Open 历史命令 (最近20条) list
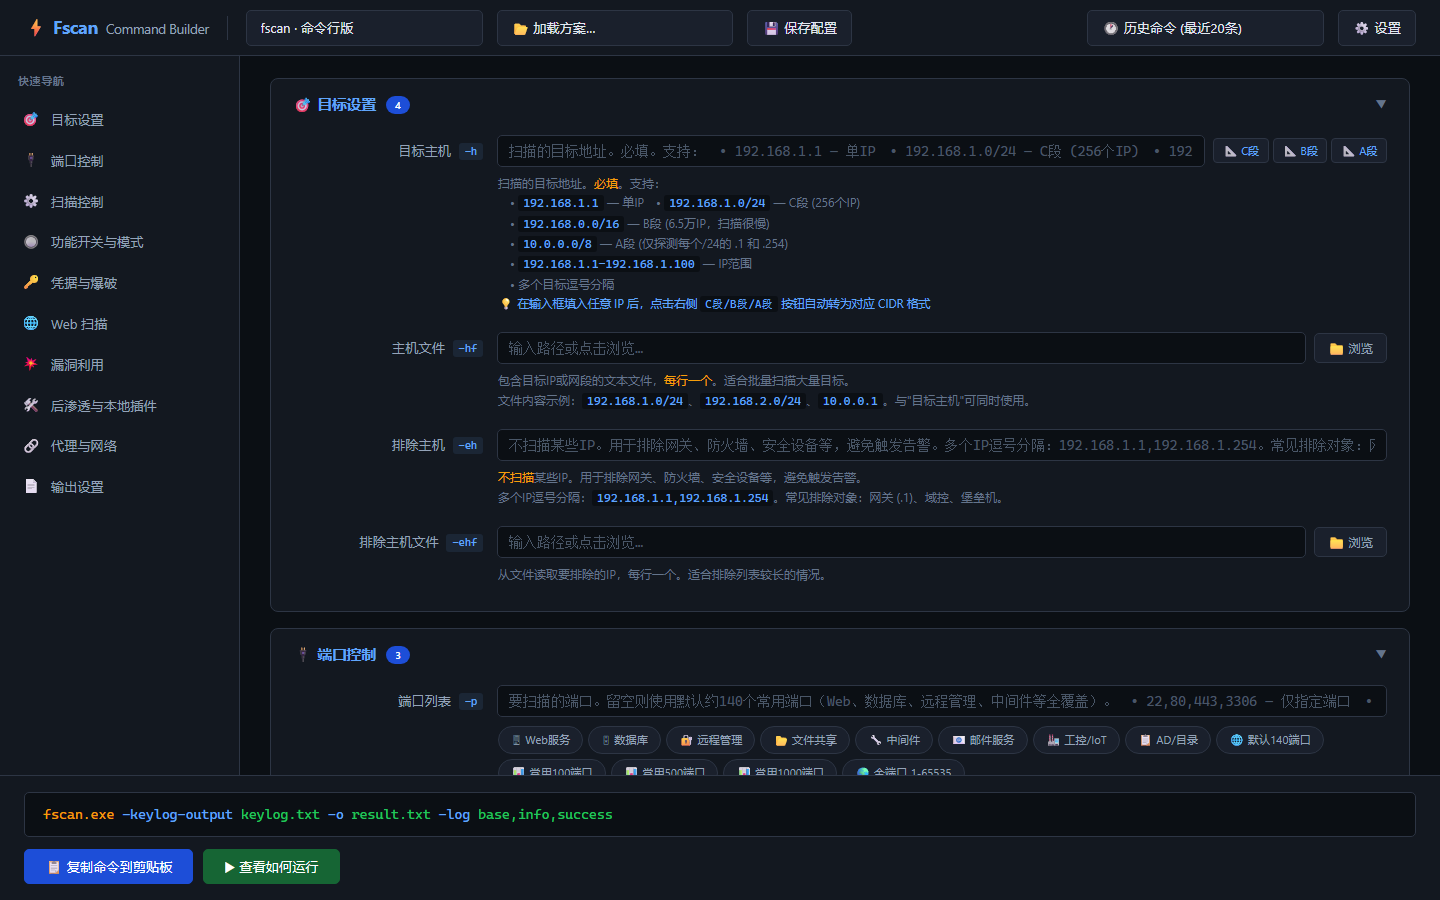 tap(1205, 28)
